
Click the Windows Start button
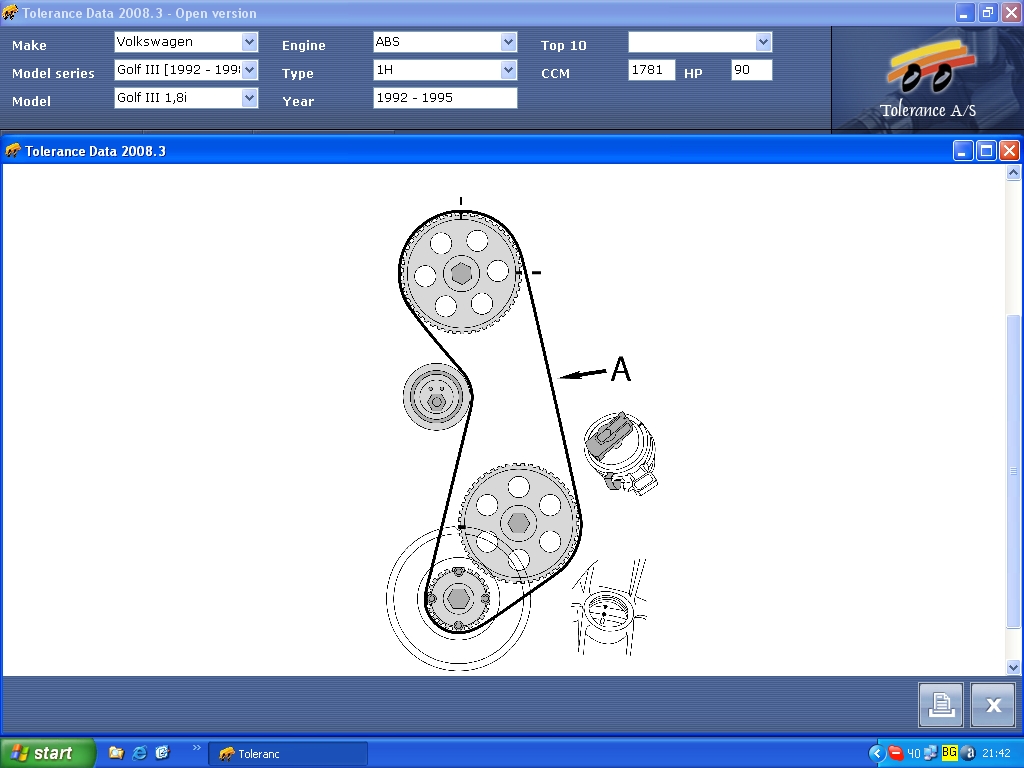[48, 753]
